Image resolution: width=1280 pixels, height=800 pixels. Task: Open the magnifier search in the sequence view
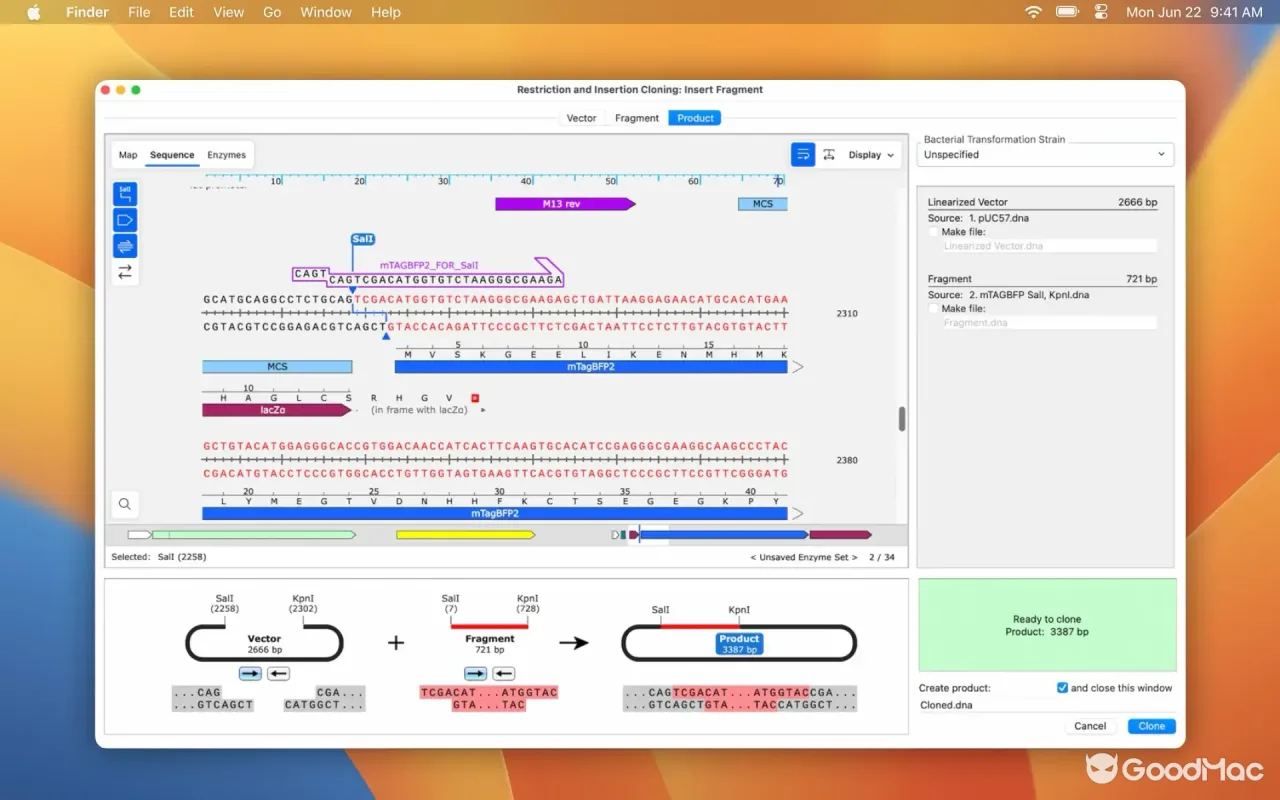point(125,504)
